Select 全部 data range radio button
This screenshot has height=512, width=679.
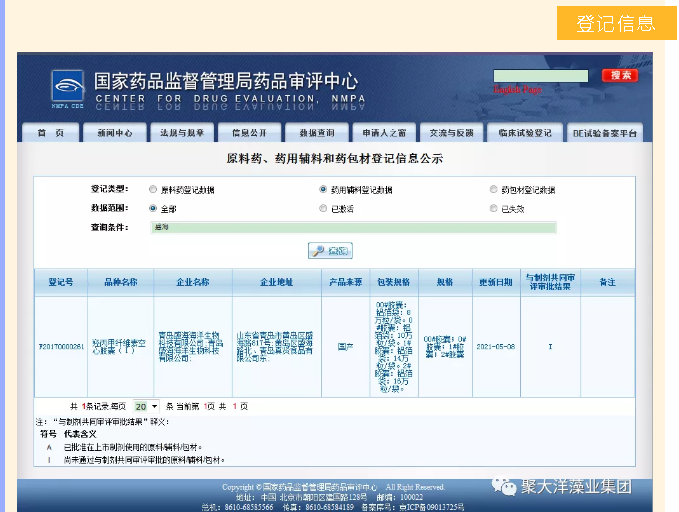coord(153,209)
